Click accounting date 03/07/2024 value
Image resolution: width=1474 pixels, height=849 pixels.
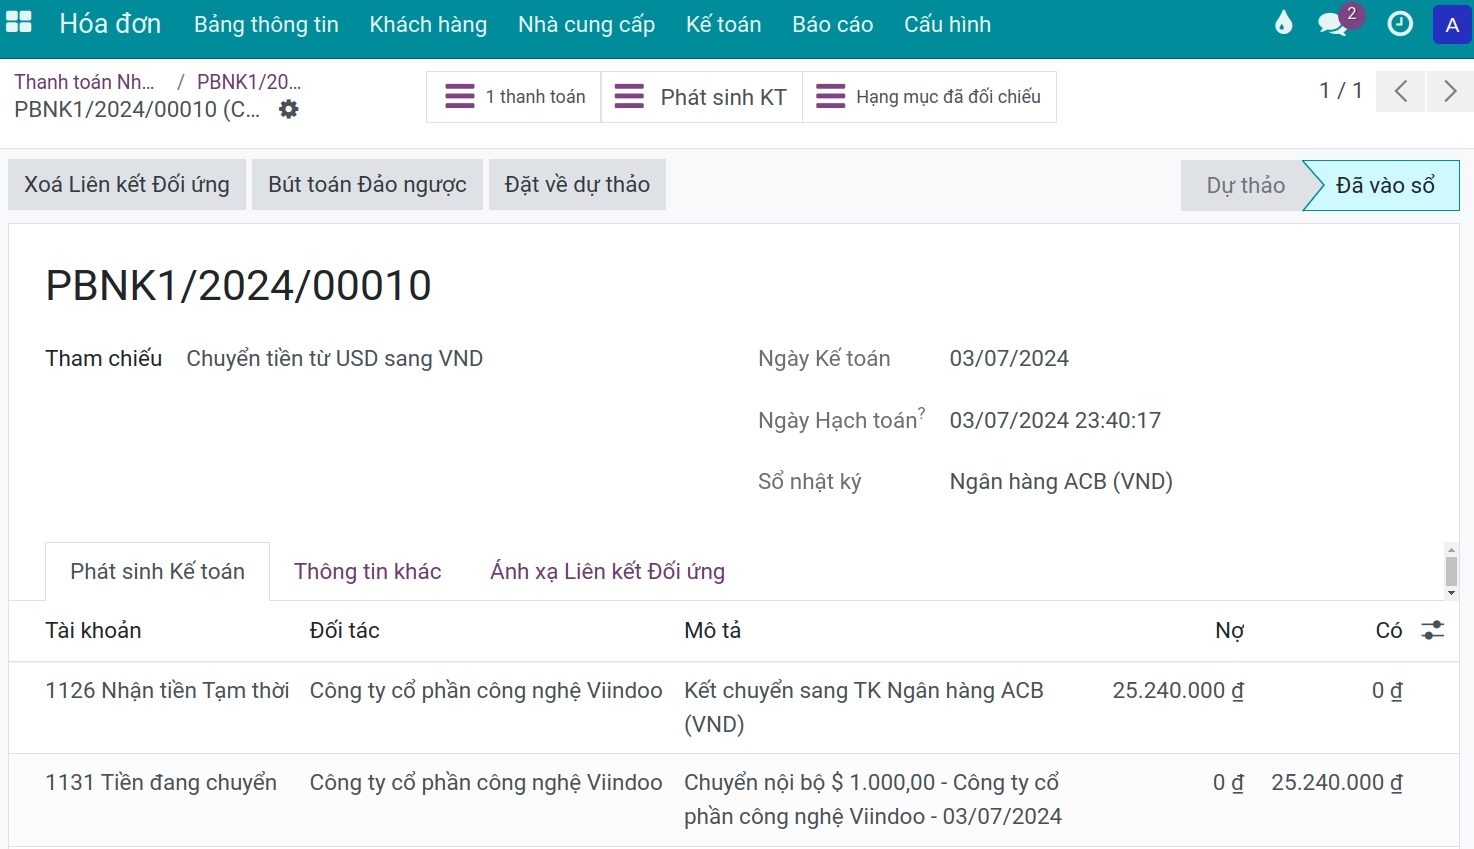click(1009, 358)
